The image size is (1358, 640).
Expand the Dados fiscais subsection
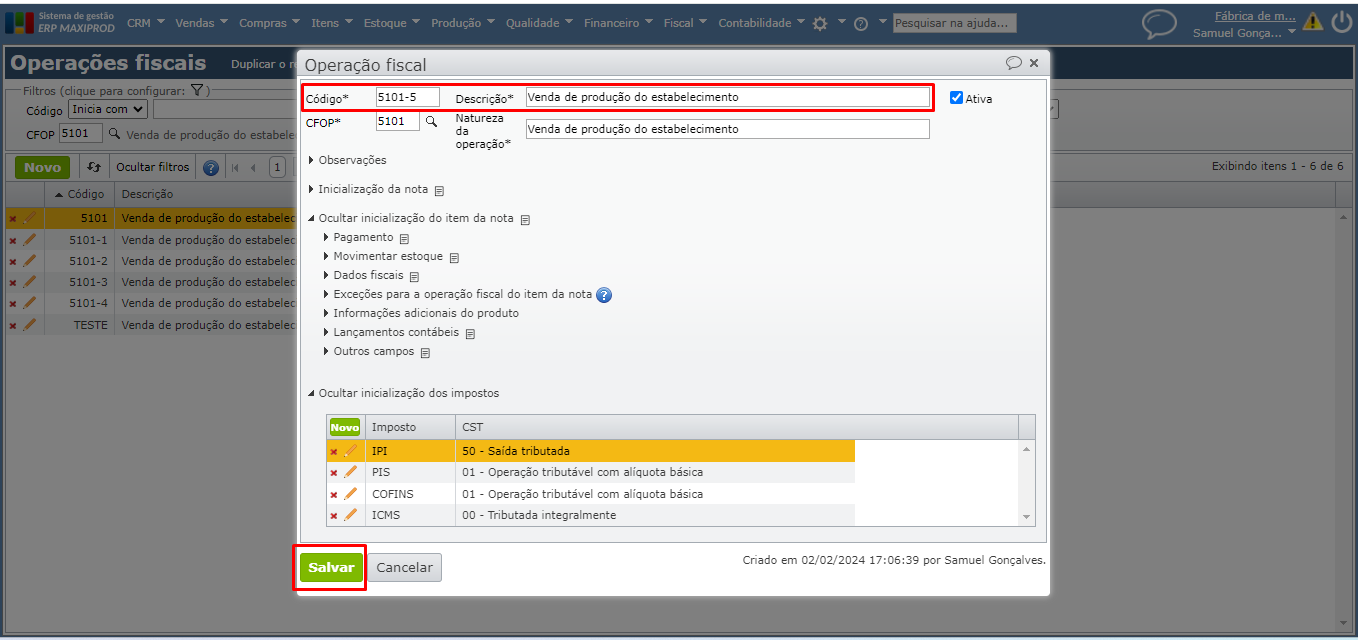click(363, 275)
